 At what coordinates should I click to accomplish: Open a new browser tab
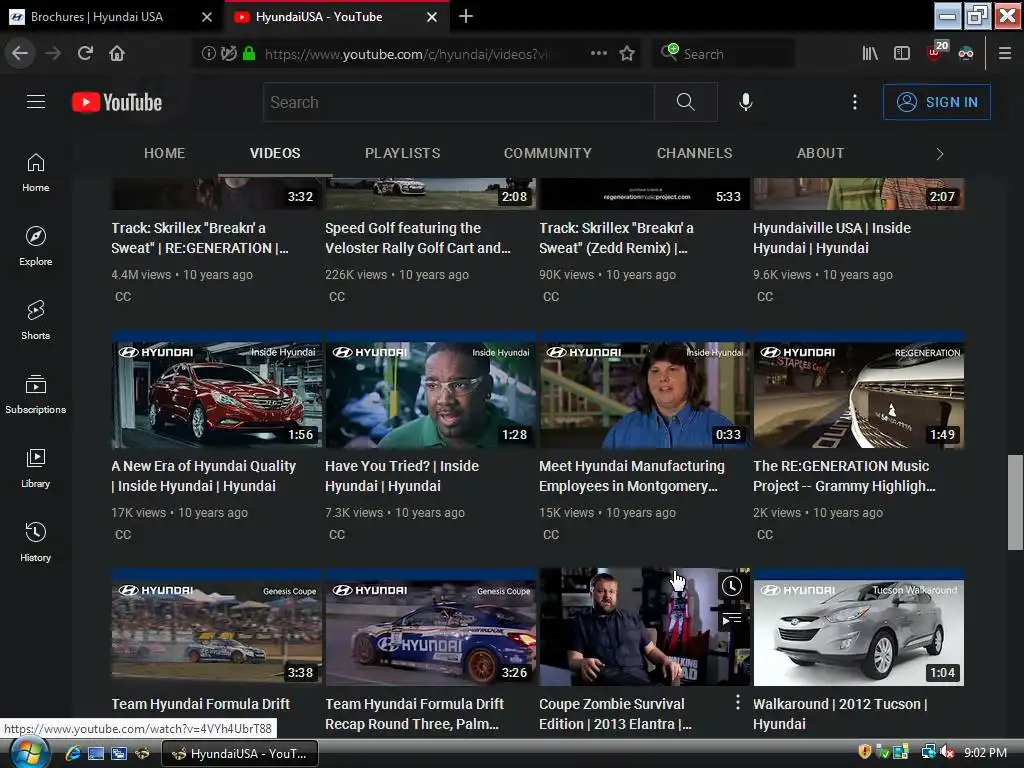point(466,16)
